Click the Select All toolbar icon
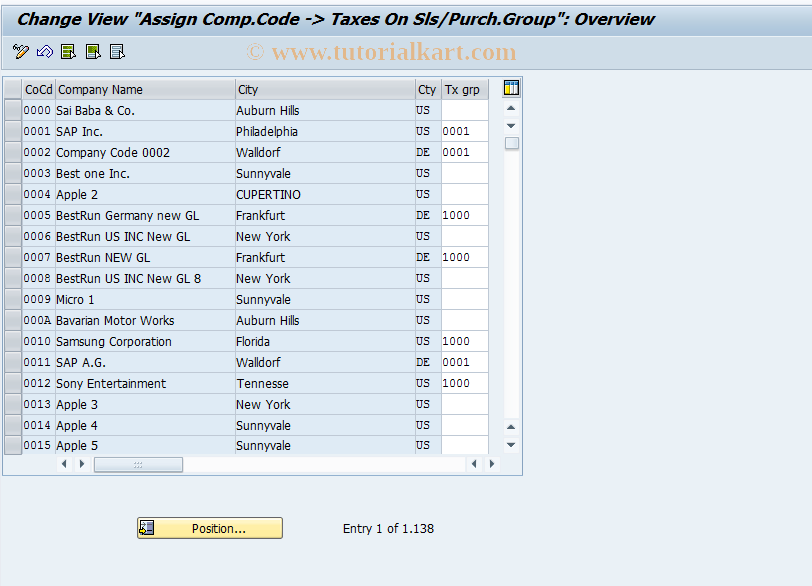The height and width of the screenshot is (586, 812). point(68,51)
